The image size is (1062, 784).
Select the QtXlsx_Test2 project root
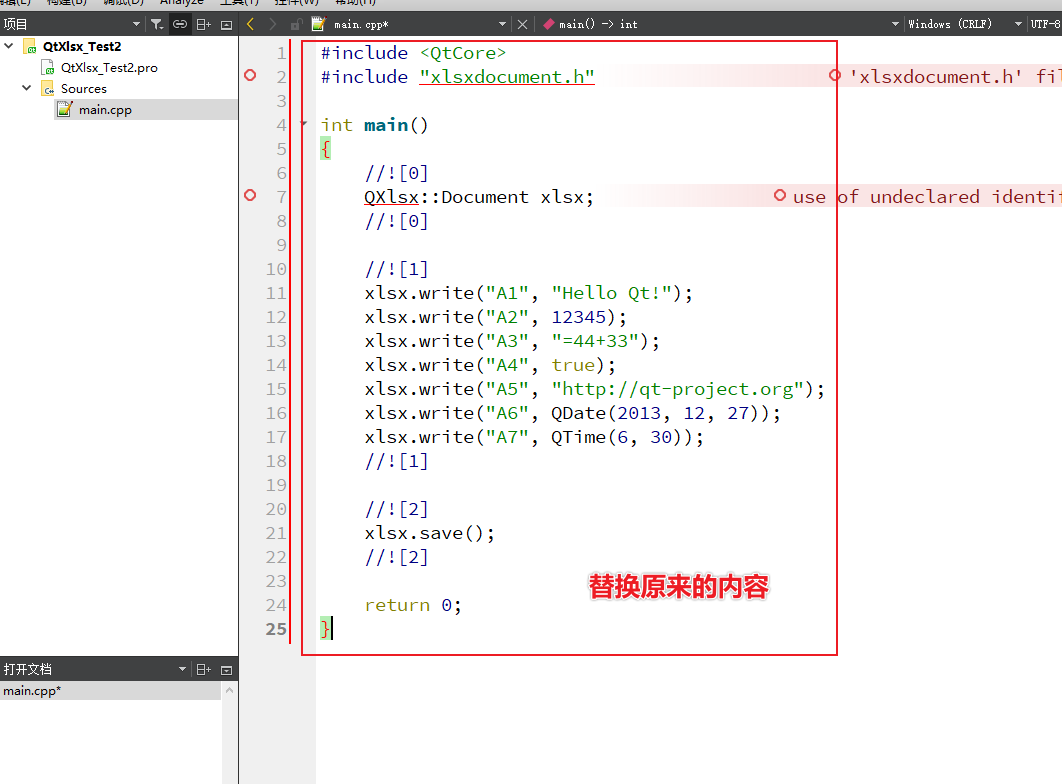click(x=82, y=47)
